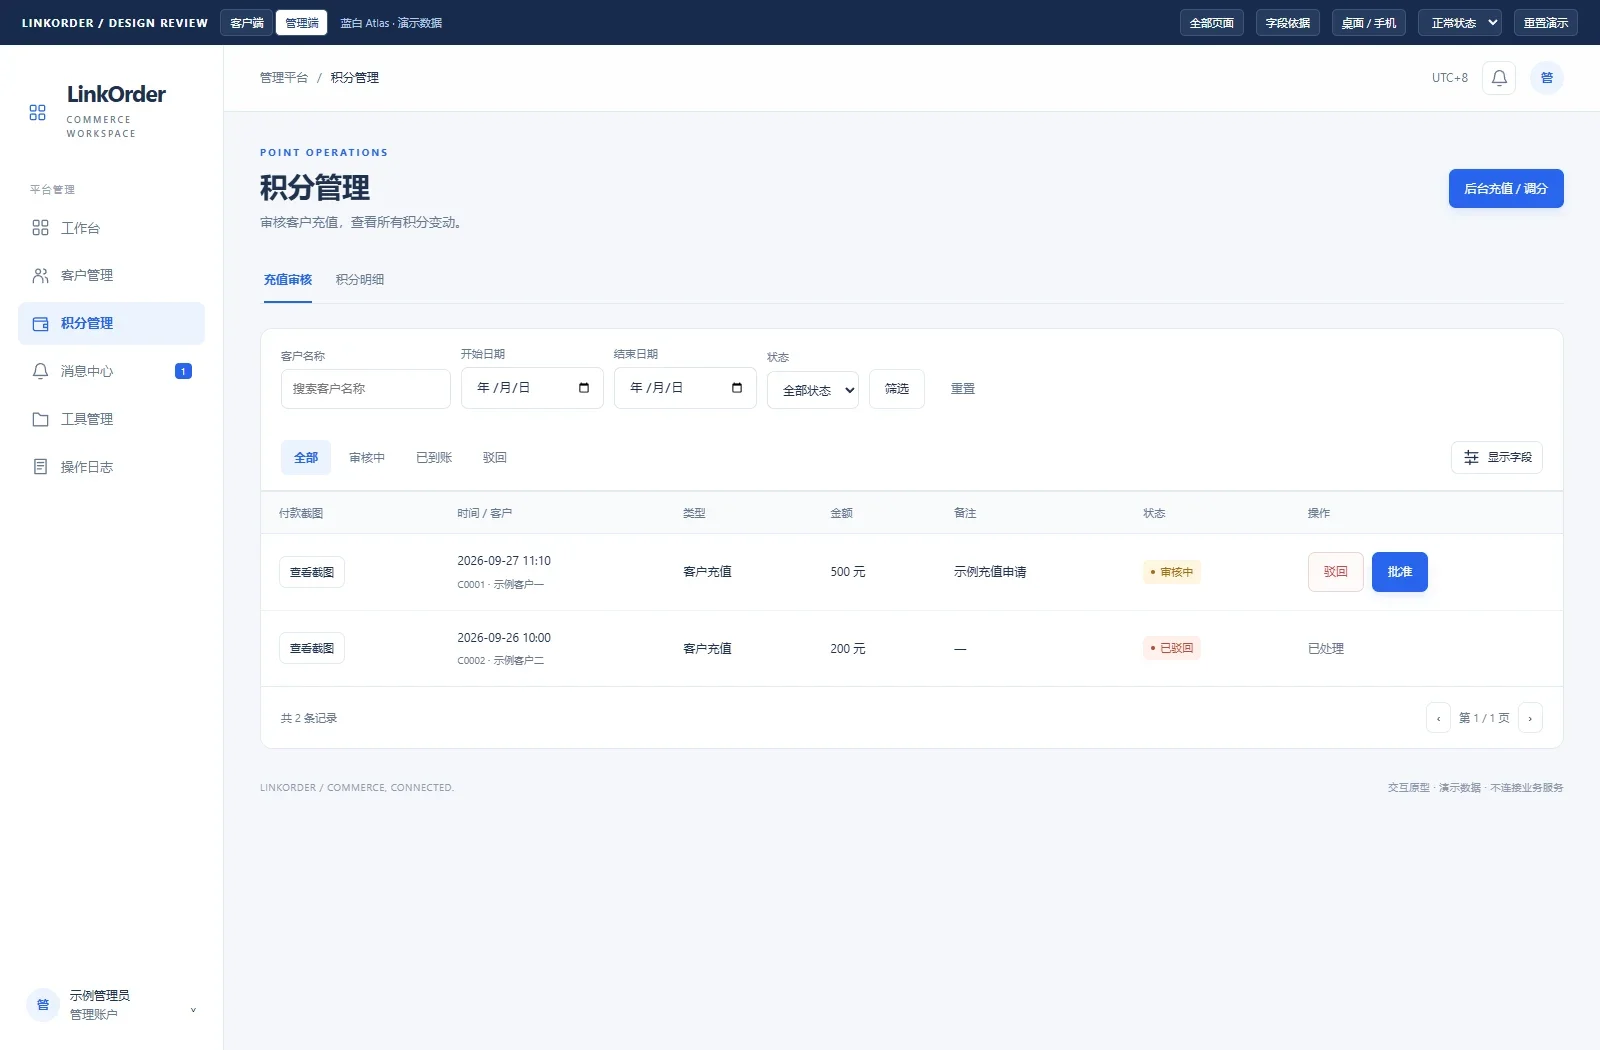Open the admin avatar 管 in top-right header
This screenshot has height=1050, width=1600.
click(x=1547, y=78)
